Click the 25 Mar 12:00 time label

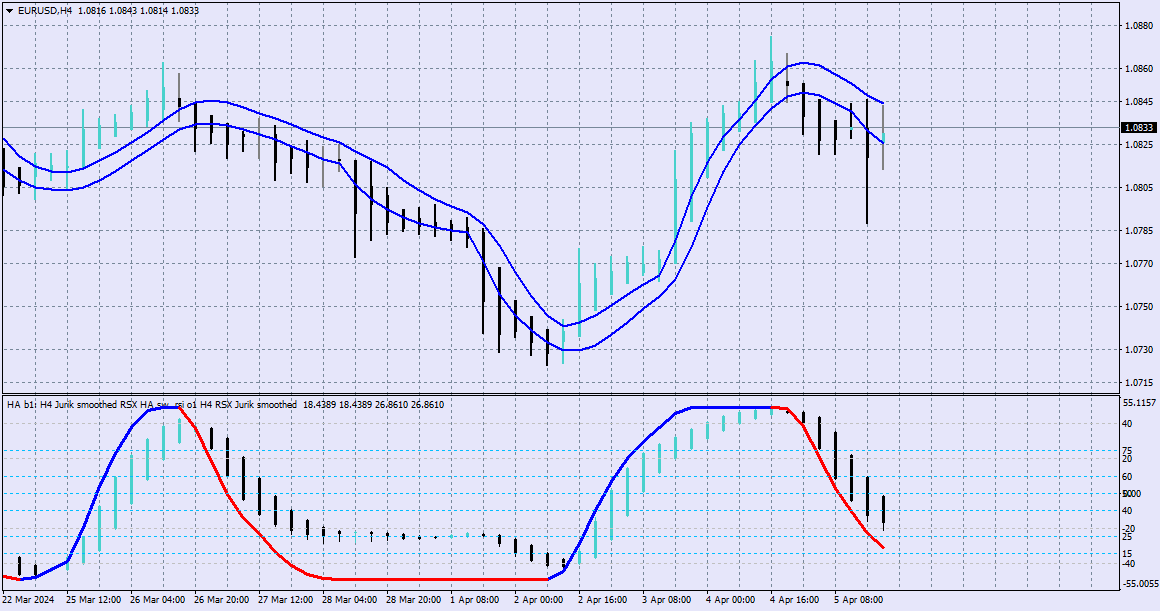[x=94, y=600]
